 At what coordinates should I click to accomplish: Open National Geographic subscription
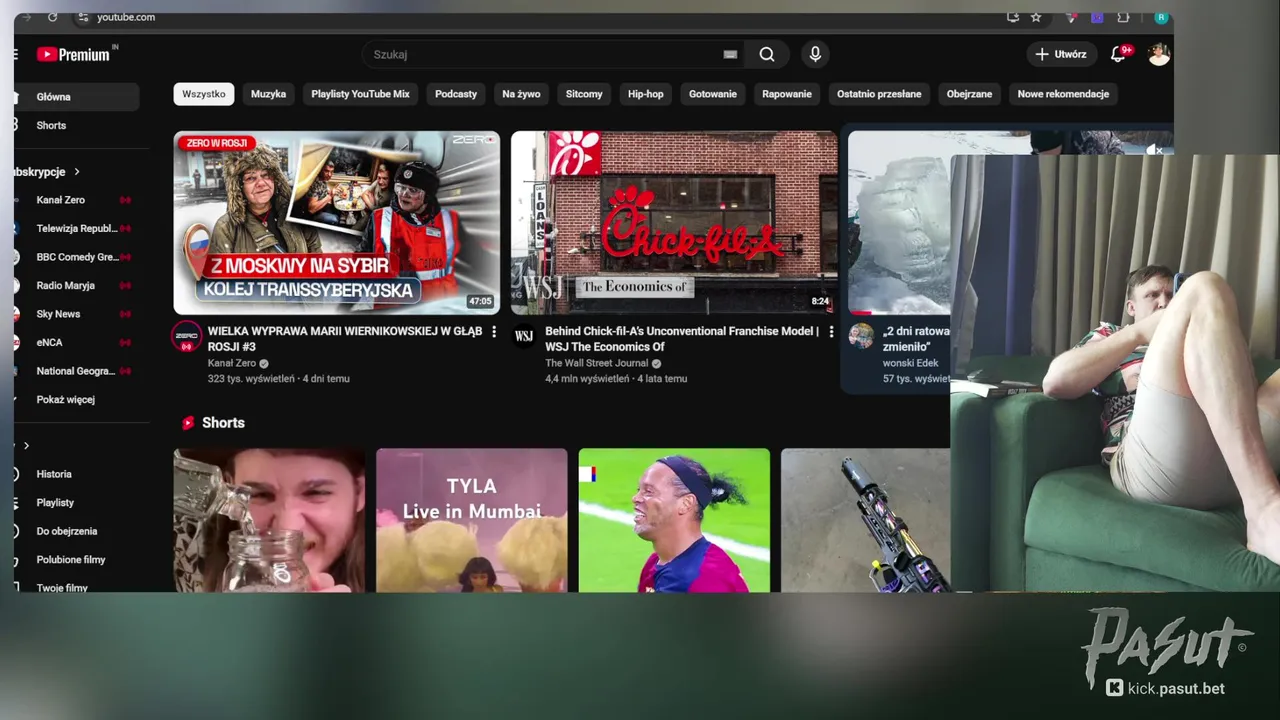pos(76,371)
